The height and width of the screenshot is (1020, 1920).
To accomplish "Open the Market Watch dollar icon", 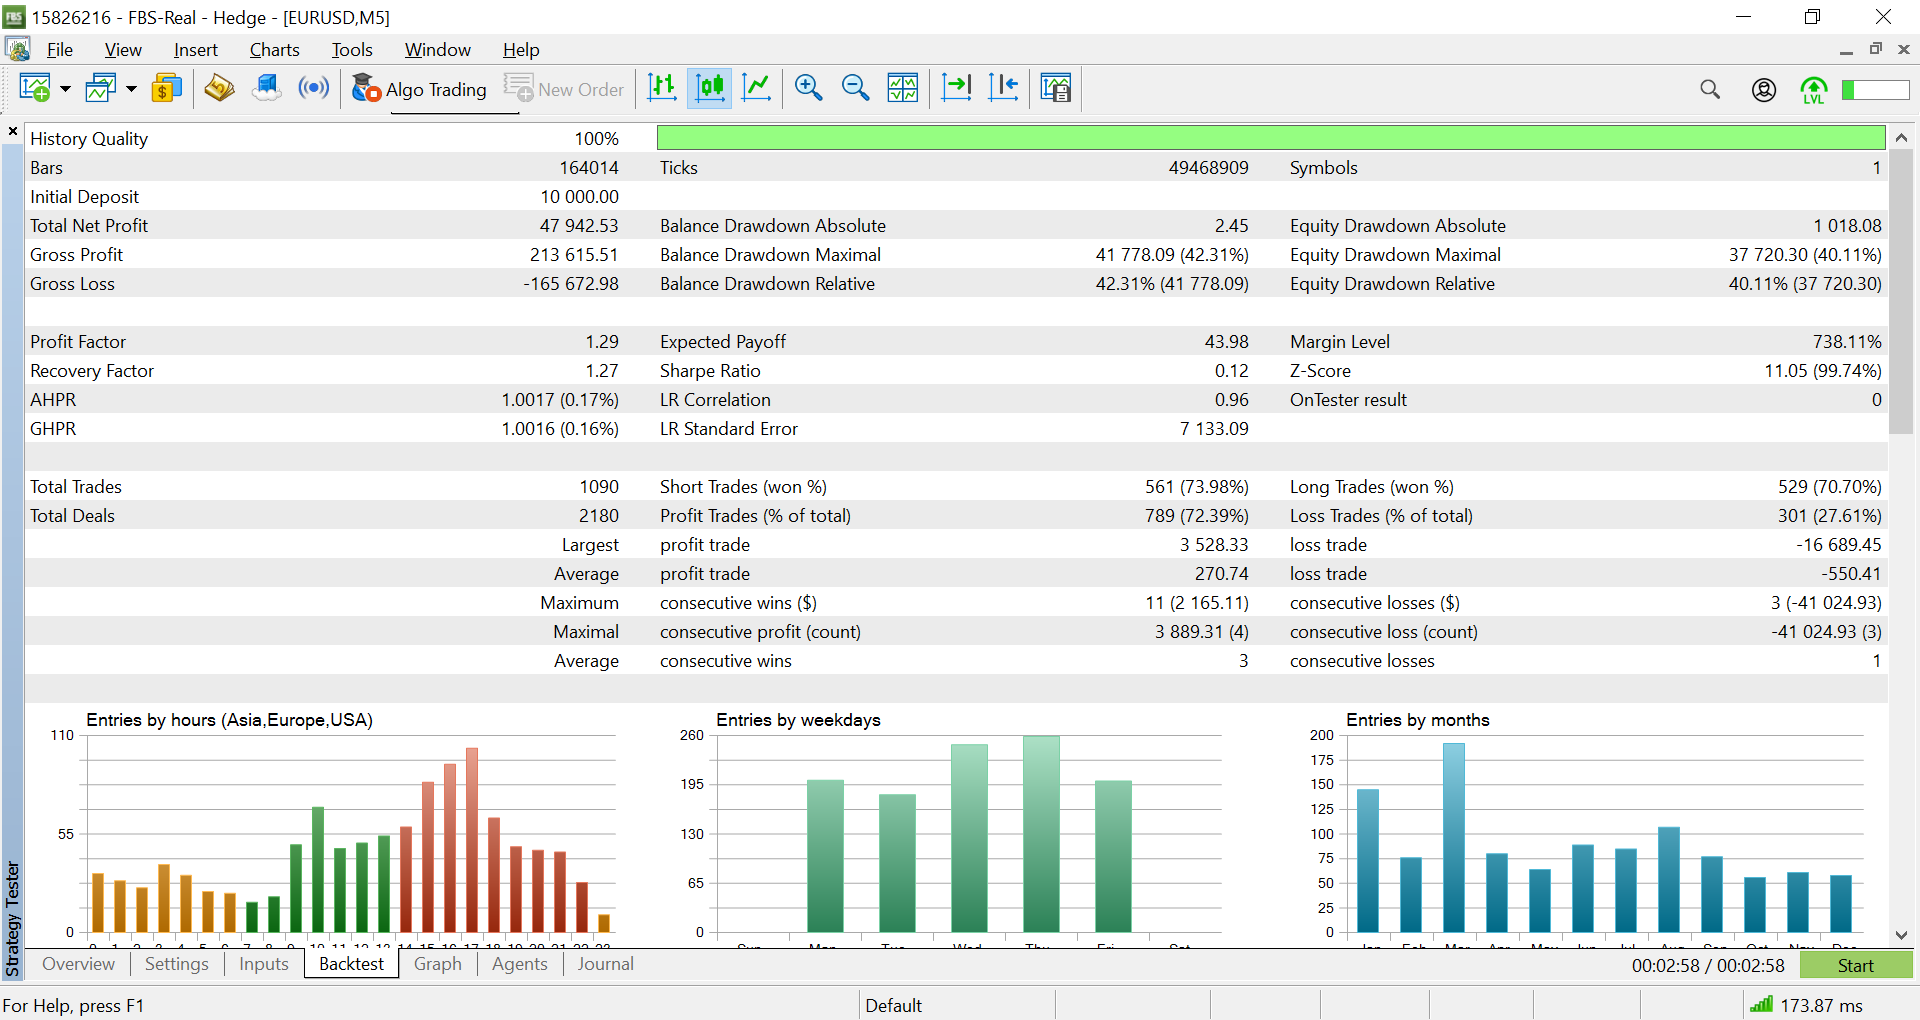I will 167,89.
